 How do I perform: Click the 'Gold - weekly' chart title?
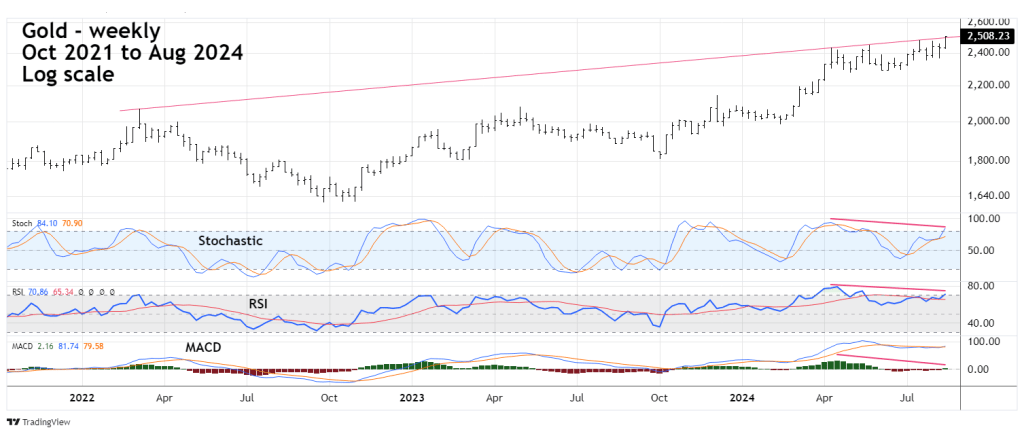coord(88,30)
